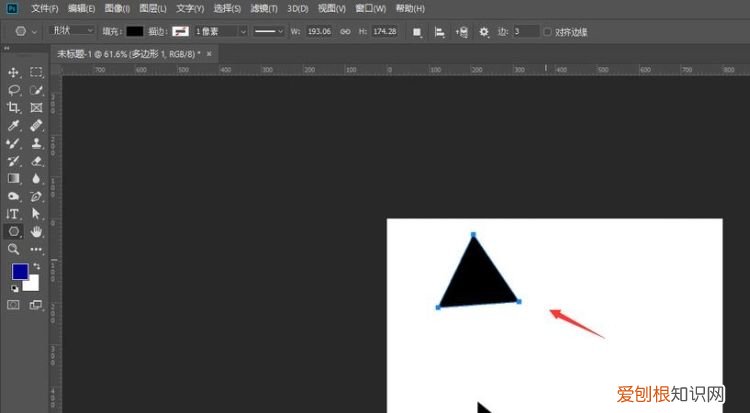
Task: Choose the Horizontal Type tool
Action: coord(14,214)
